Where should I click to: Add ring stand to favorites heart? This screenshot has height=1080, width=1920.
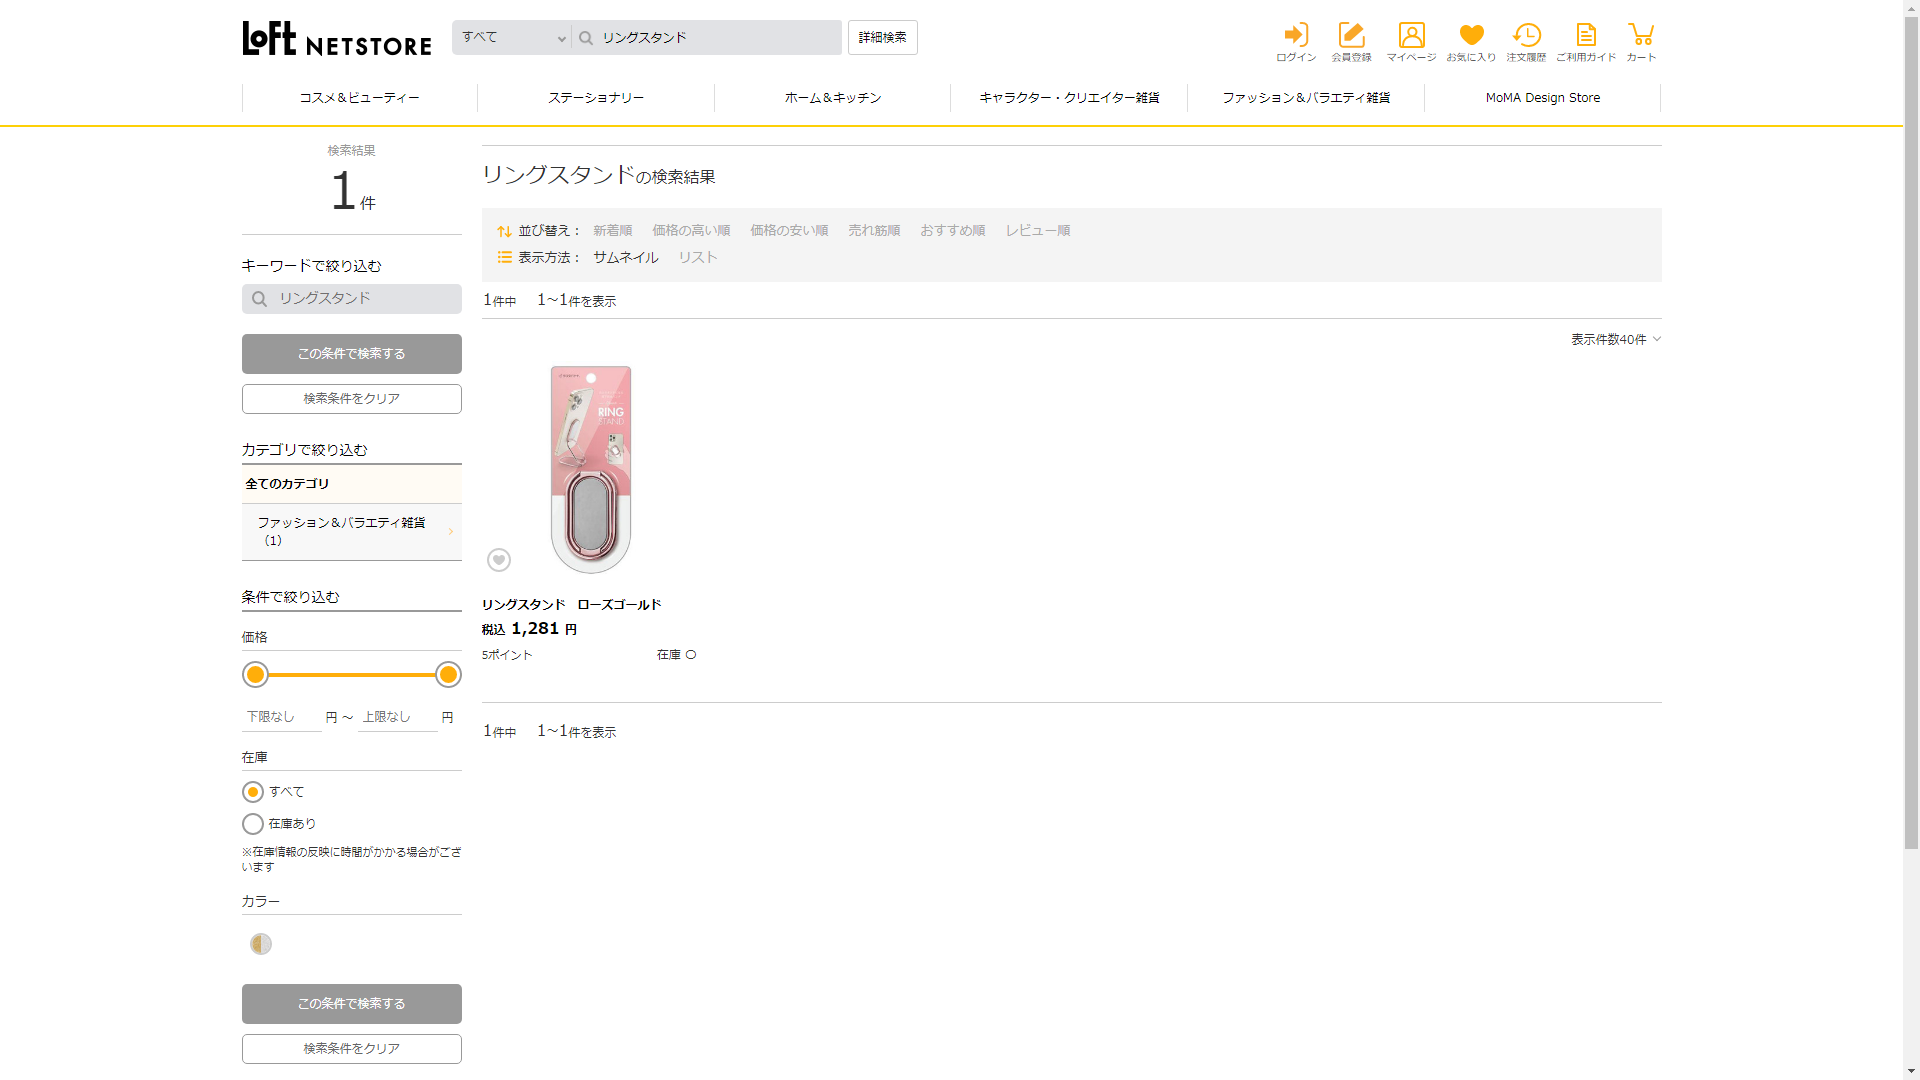[499, 560]
